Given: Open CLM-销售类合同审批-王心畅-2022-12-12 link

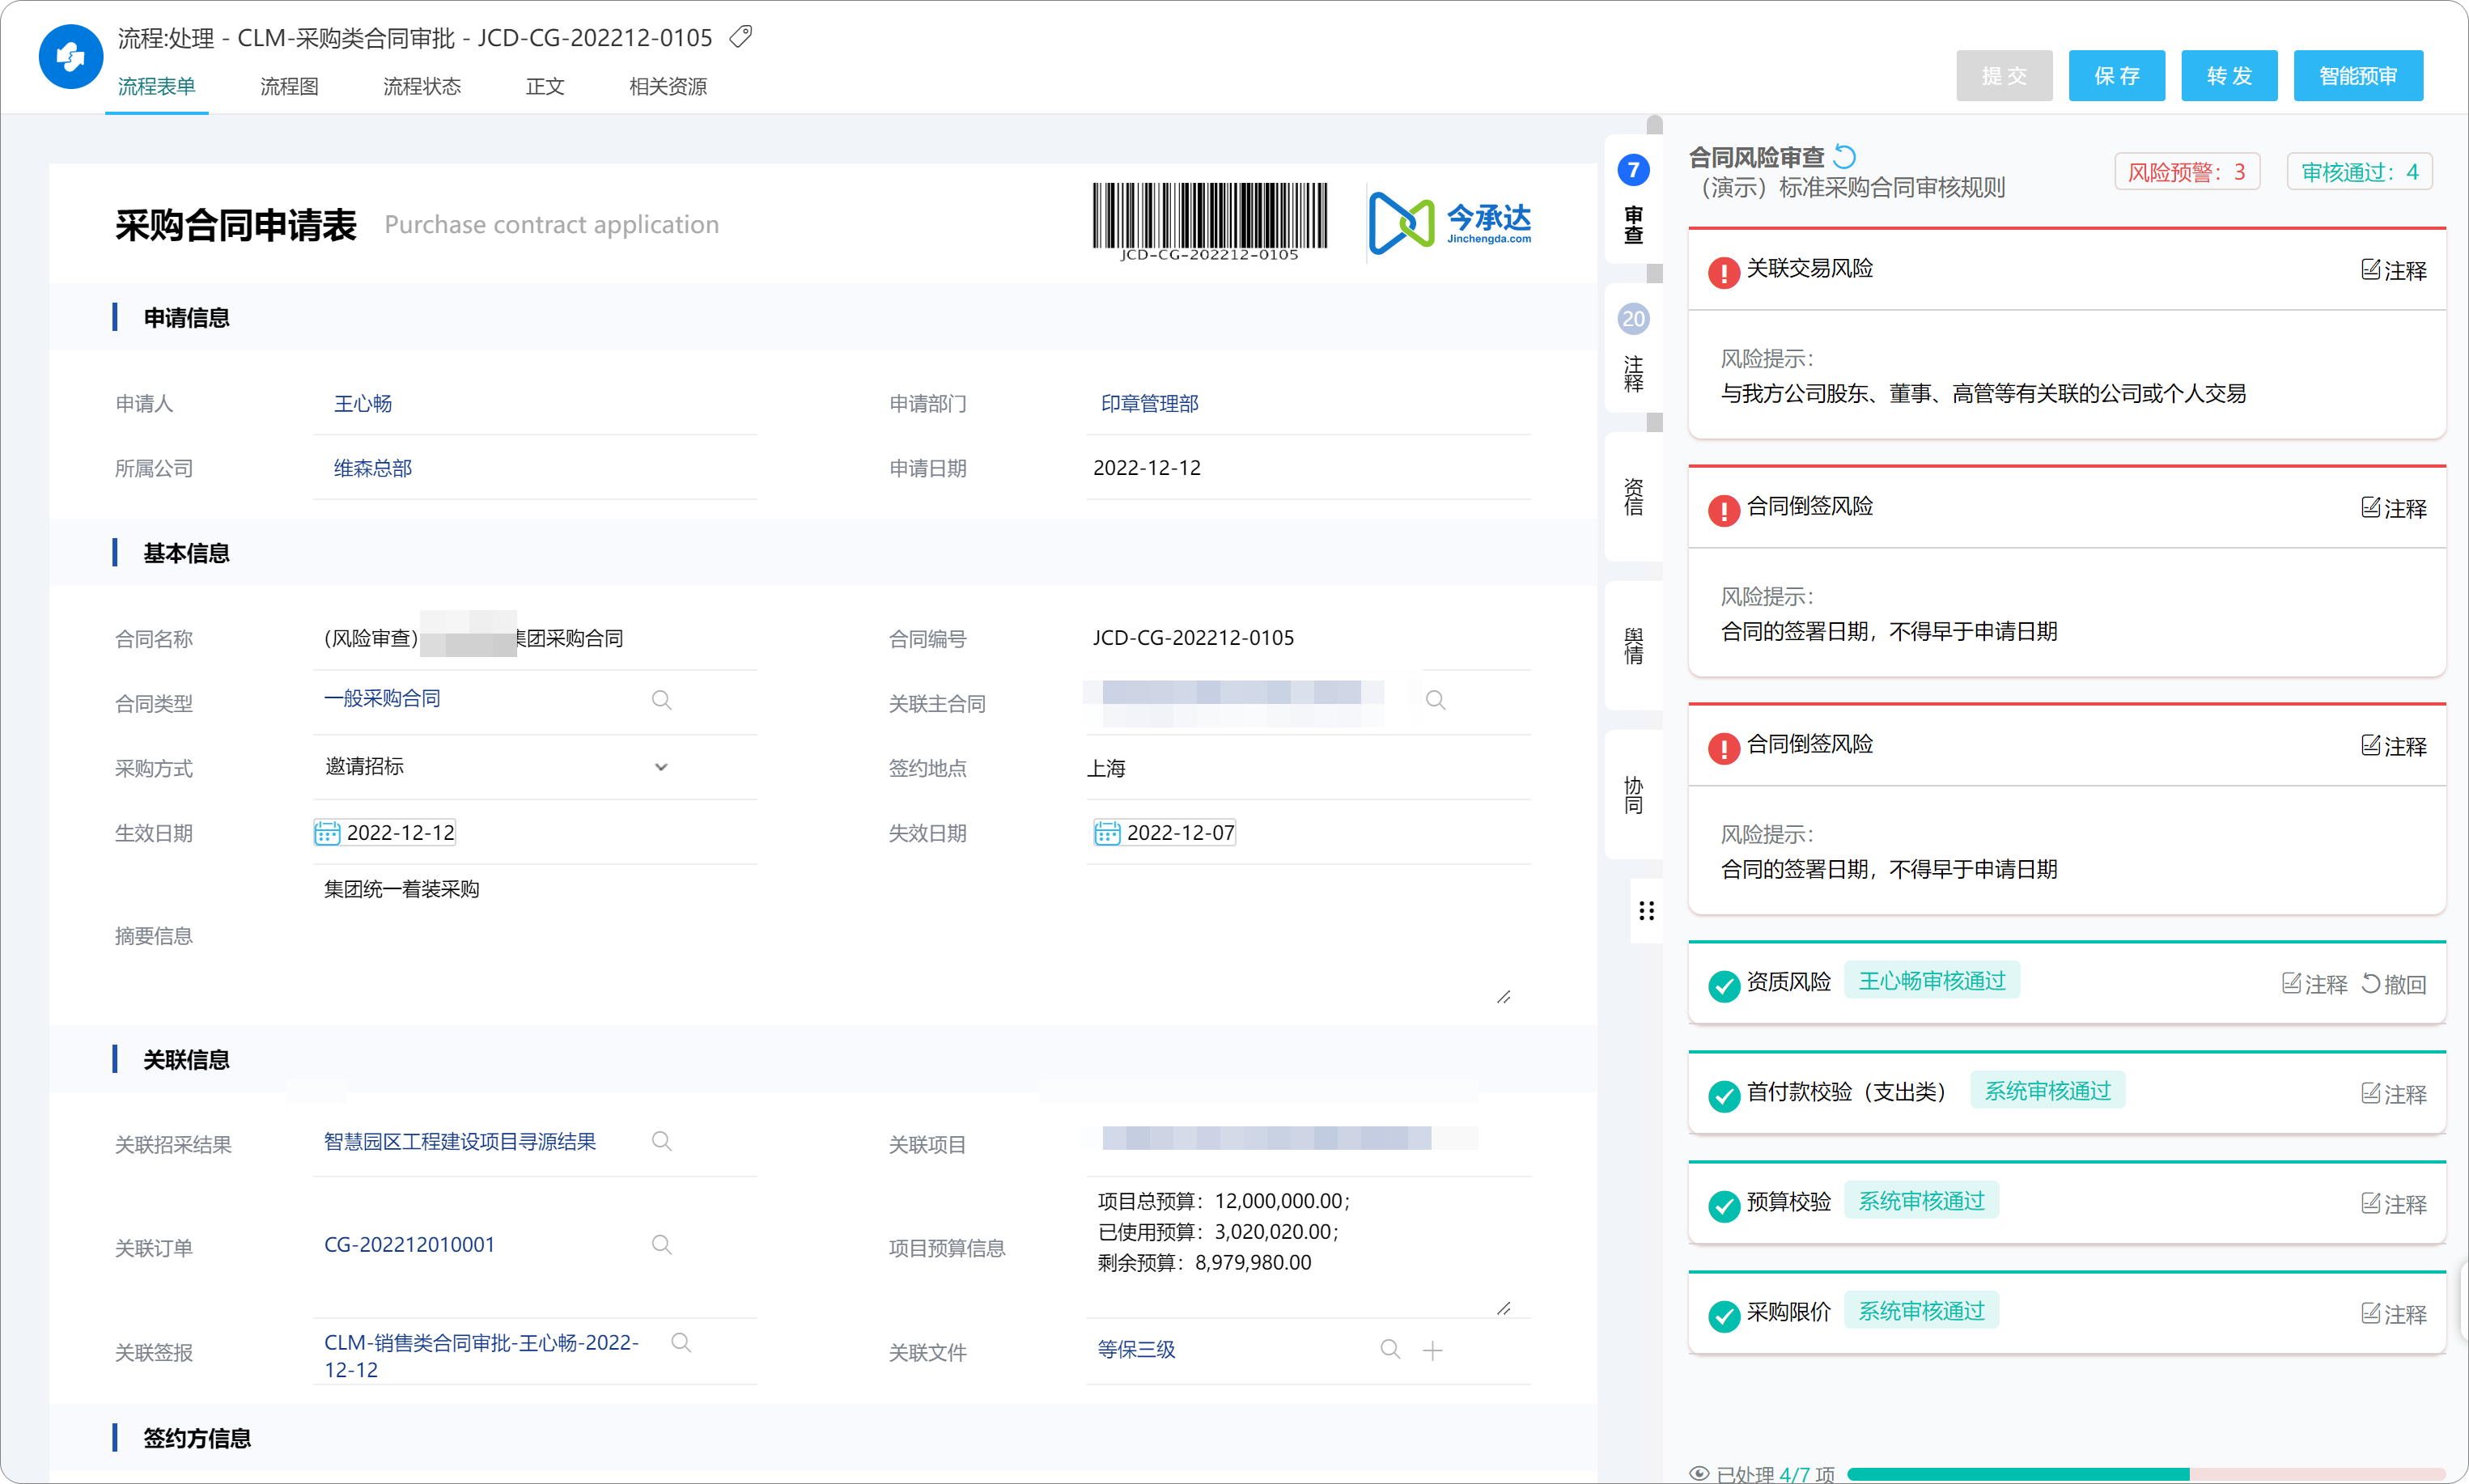Looking at the screenshot, I should (x=481, y=1356).
